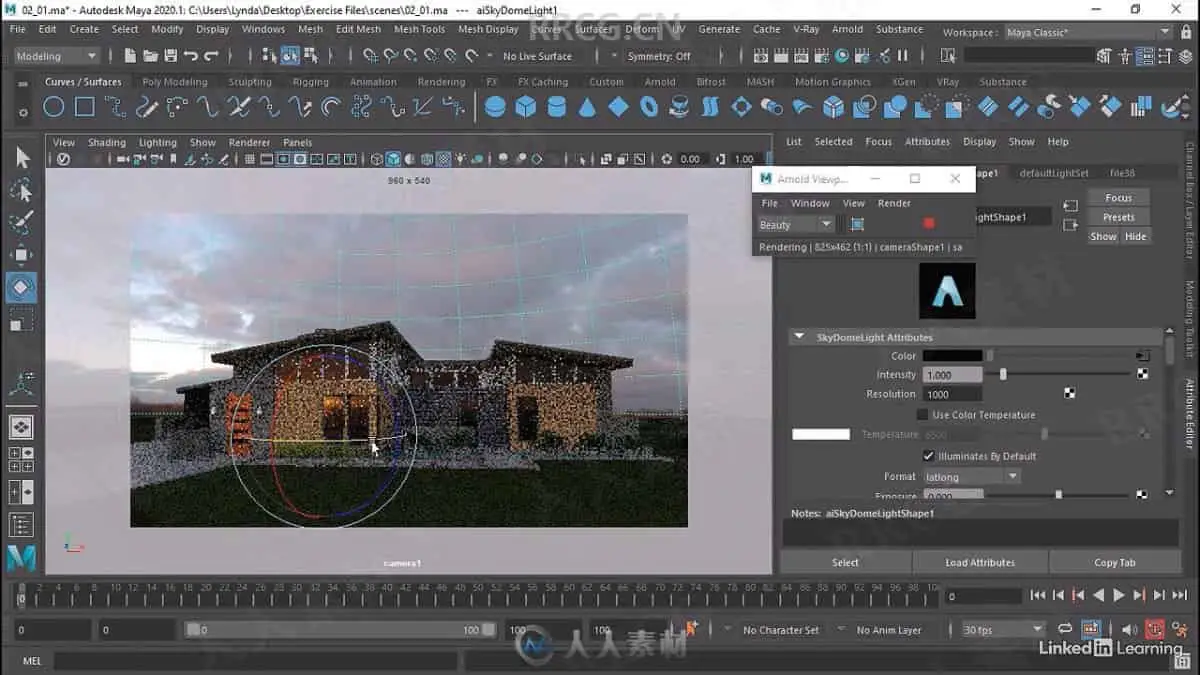Screen dimensions: 1200x675
Task: Click the Select button at panel bottom
Action: pyautogui.click(x=845, y=562)
